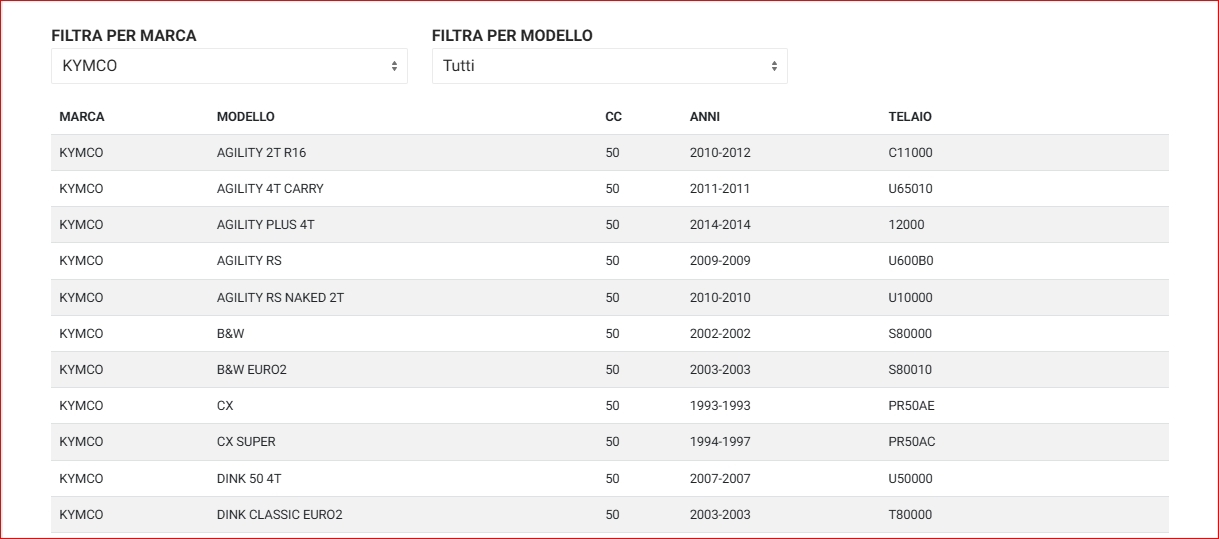Click the MARCA column header
The image size is (1219, 539).
pos(82,117)
